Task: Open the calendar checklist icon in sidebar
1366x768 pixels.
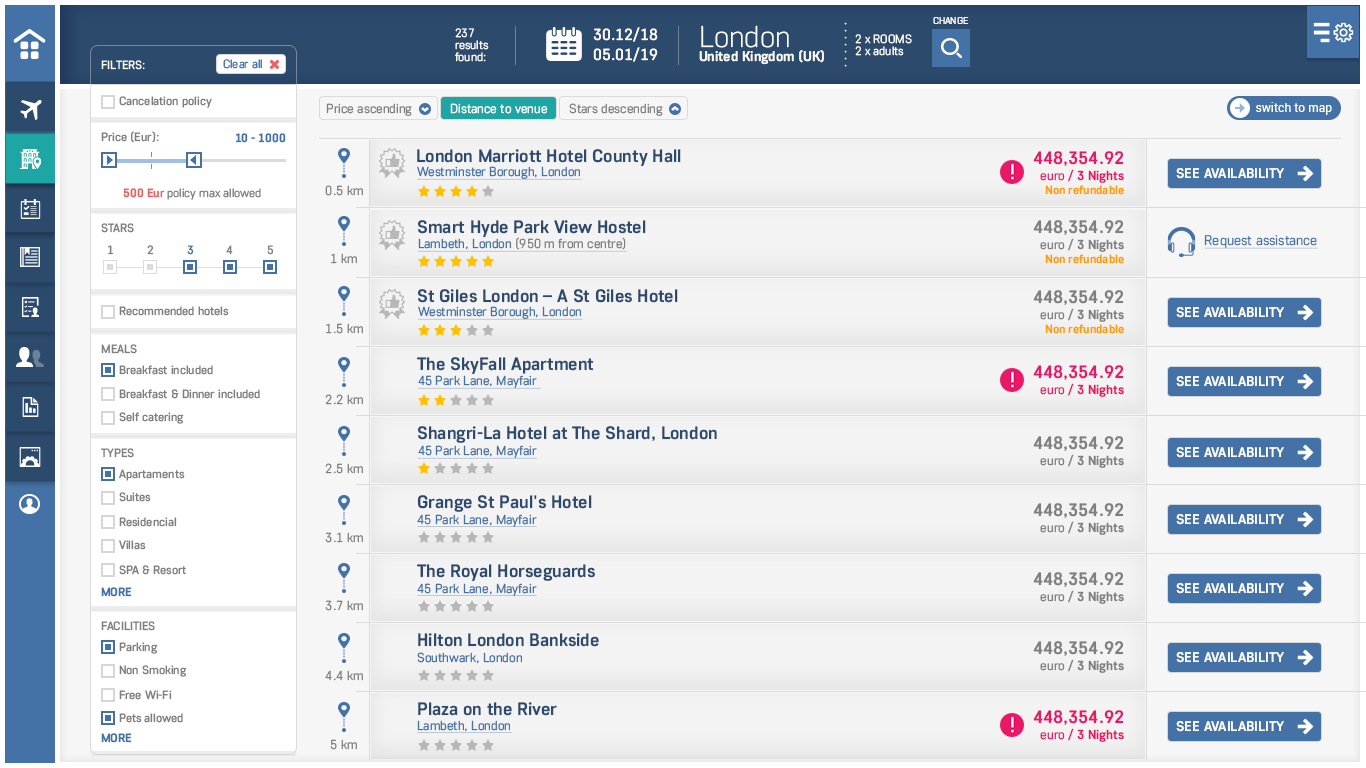Action: (30, 208)
